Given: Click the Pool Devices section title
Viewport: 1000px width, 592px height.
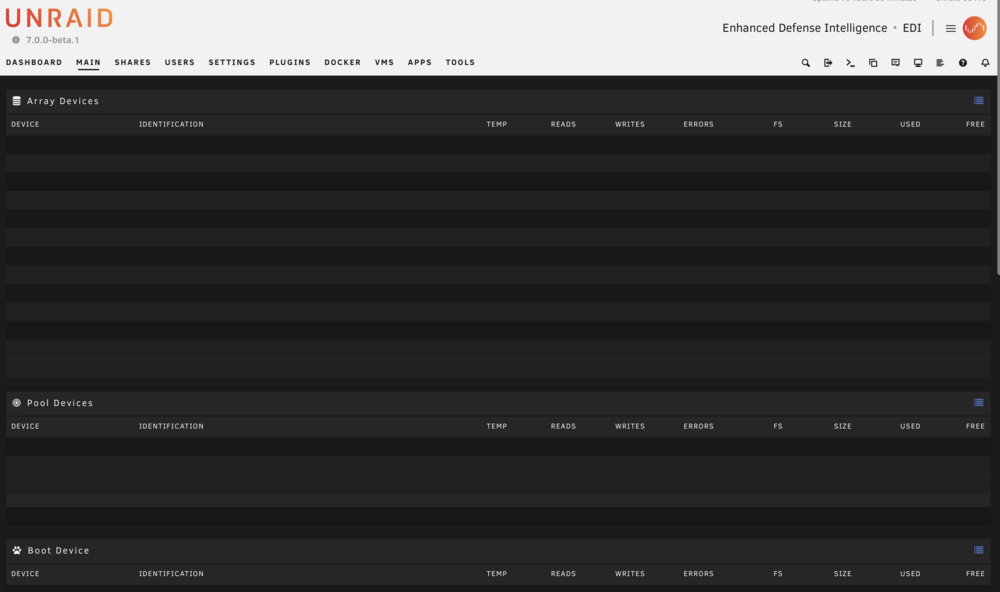Looking at the screenshot, I should tap(60, 403).
